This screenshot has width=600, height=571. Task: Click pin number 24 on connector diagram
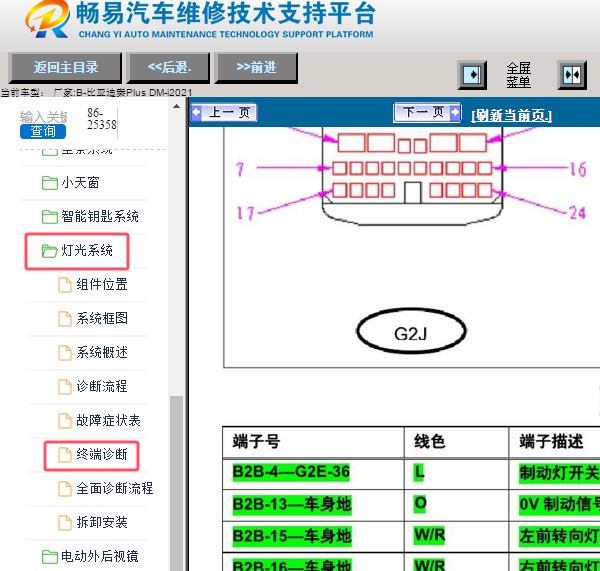coord(578,213)
